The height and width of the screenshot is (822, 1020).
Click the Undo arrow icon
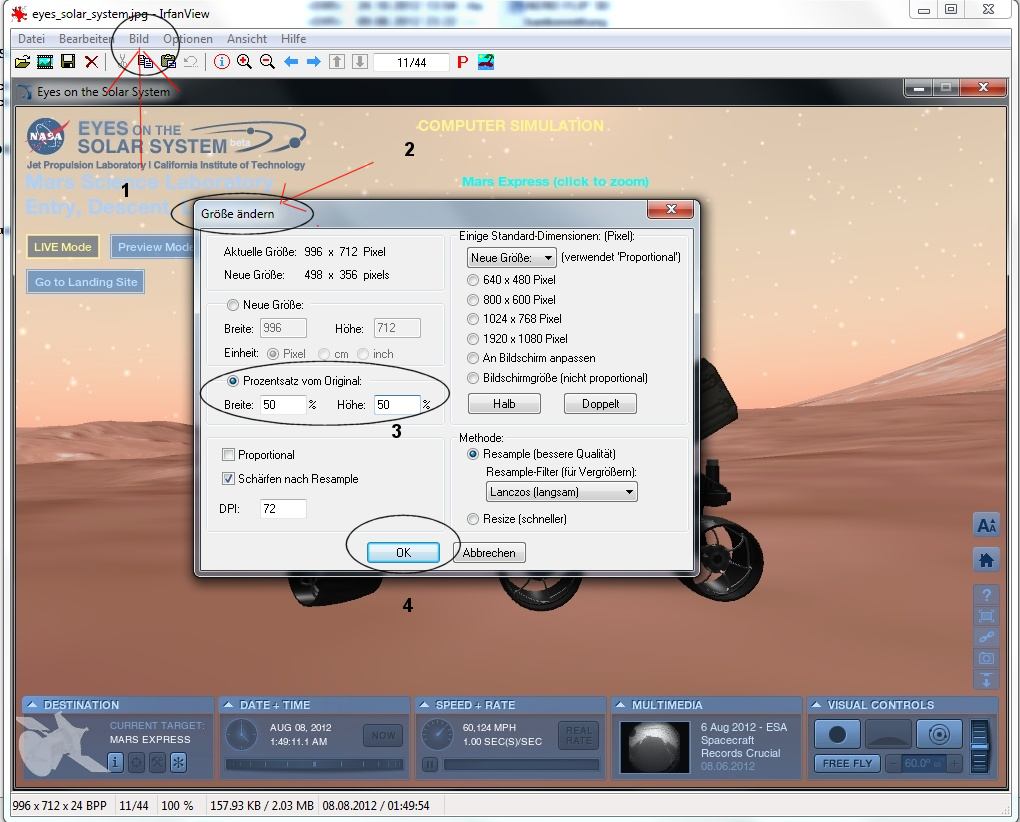click(x=191, y=62)
